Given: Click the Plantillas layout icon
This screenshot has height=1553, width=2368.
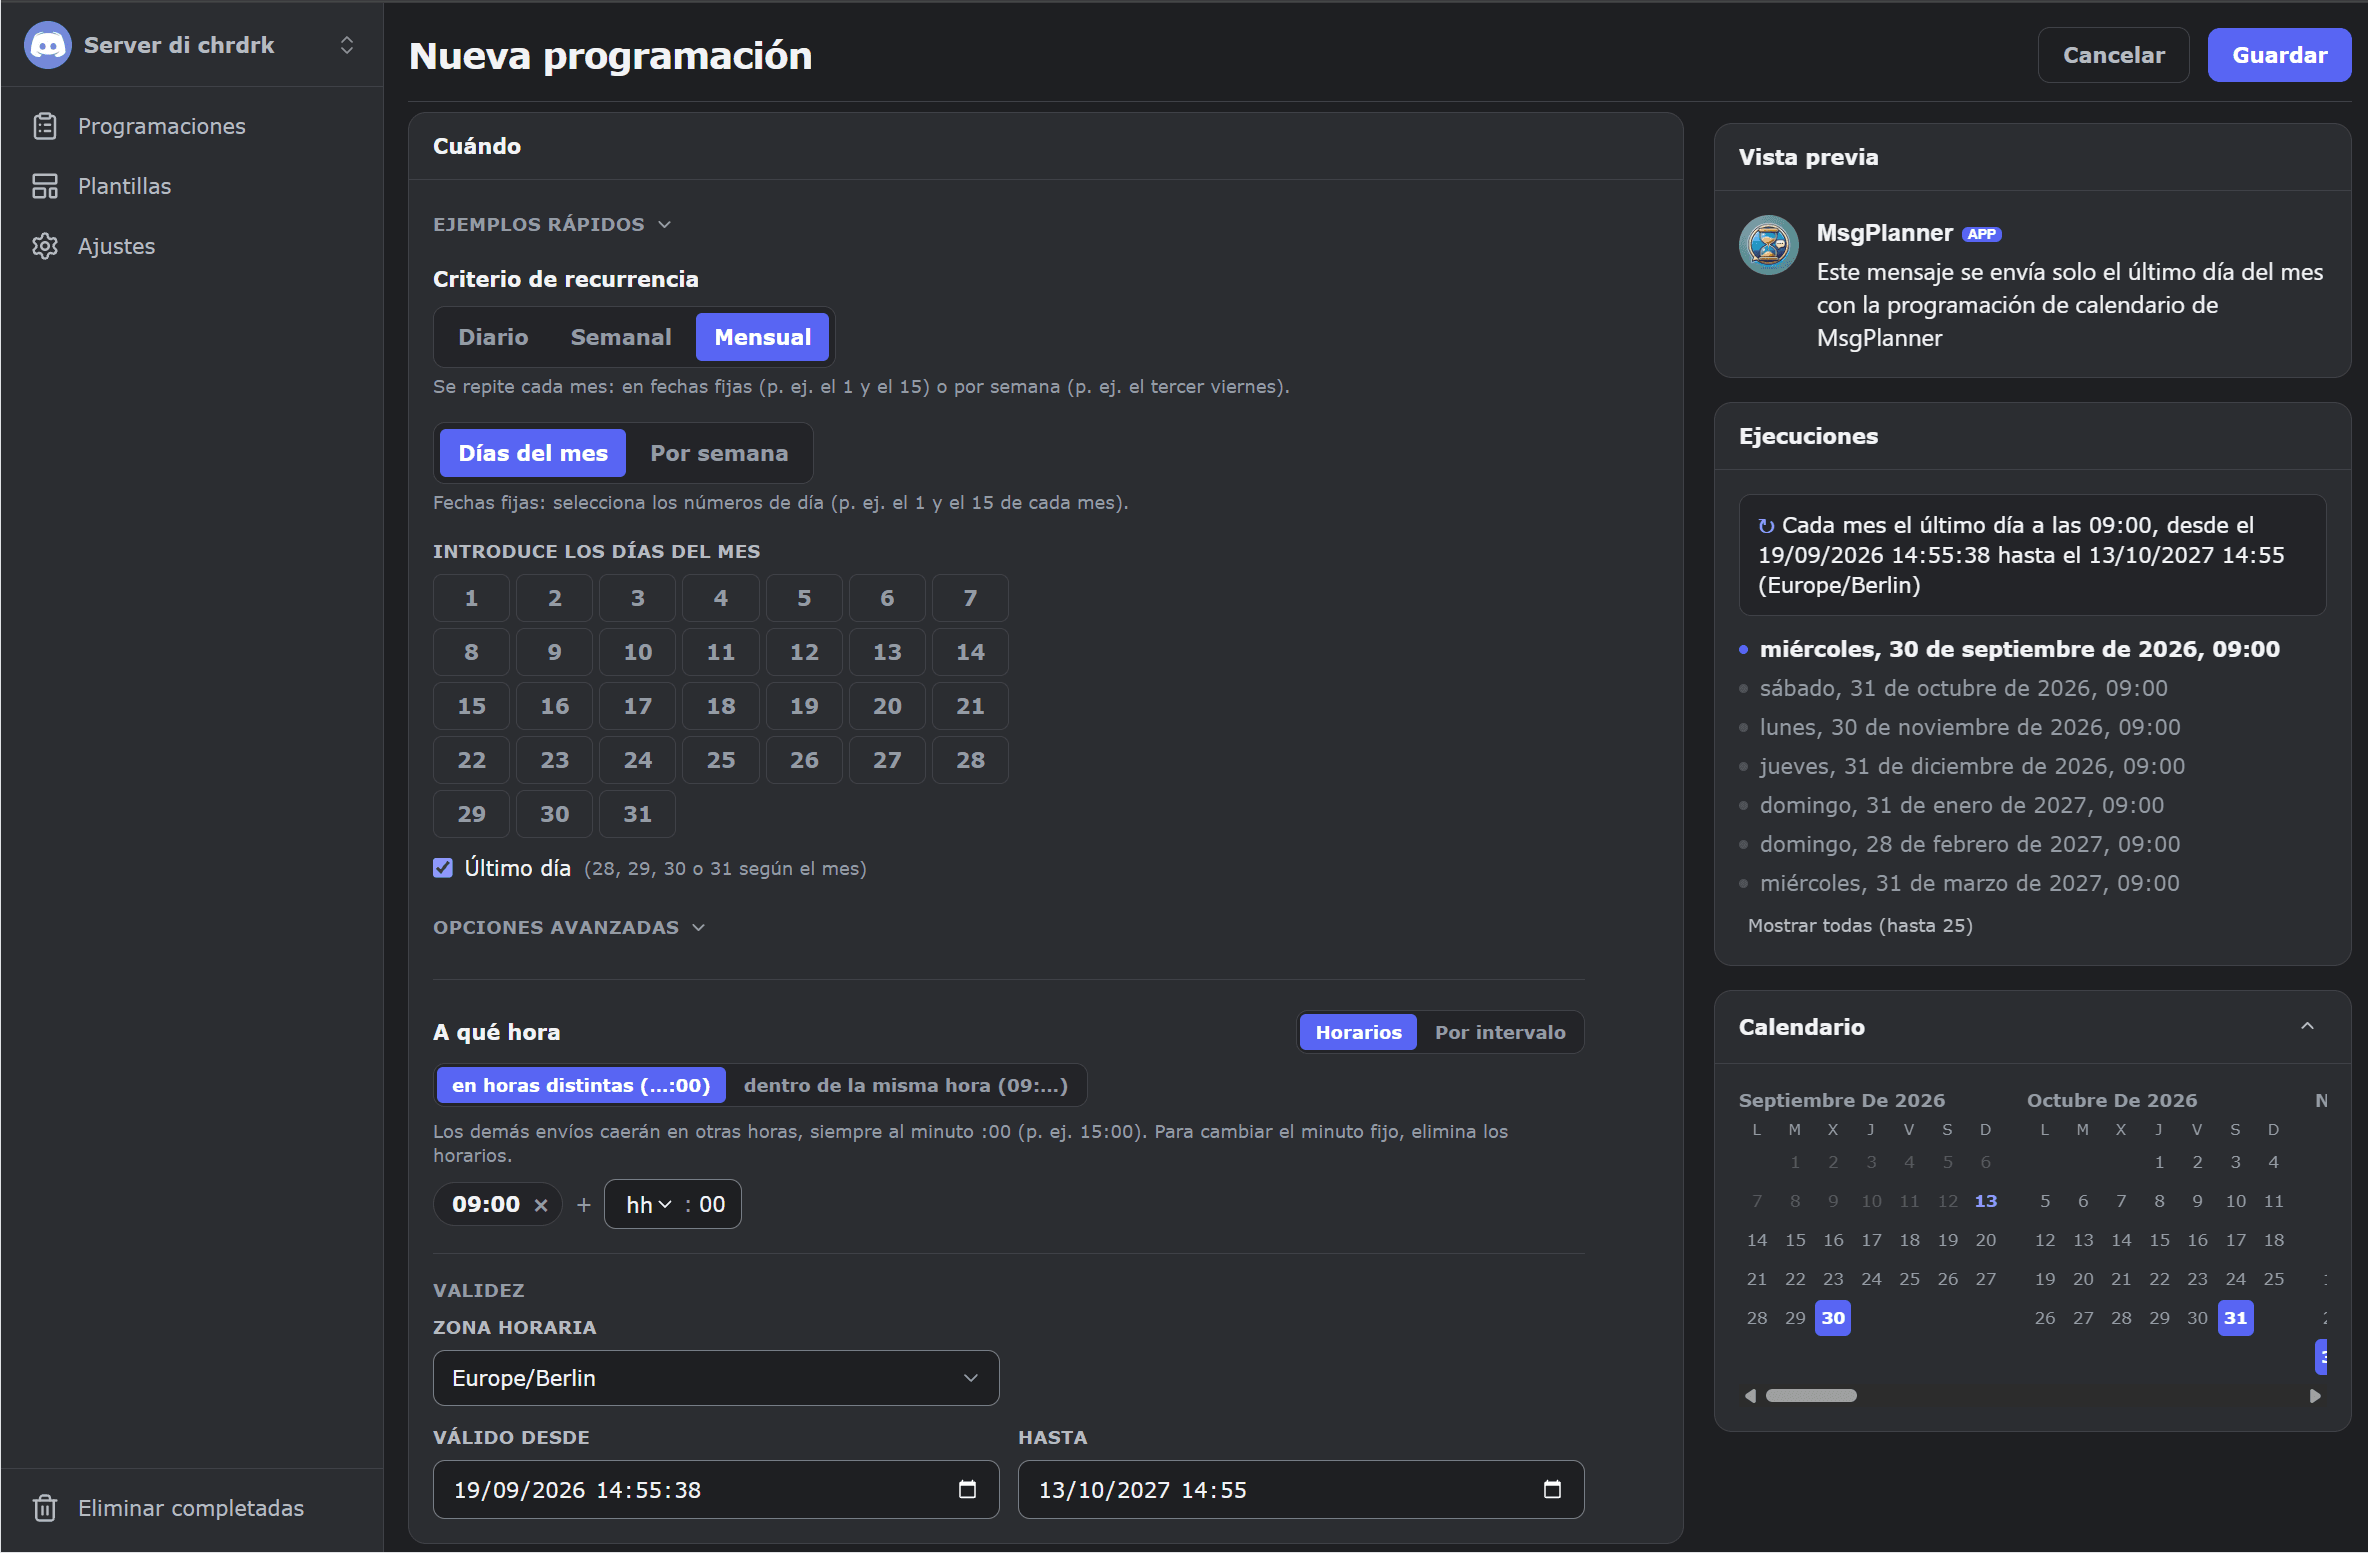Looking at the screenshot, I should pyautogui.click(x=45, y=186).
